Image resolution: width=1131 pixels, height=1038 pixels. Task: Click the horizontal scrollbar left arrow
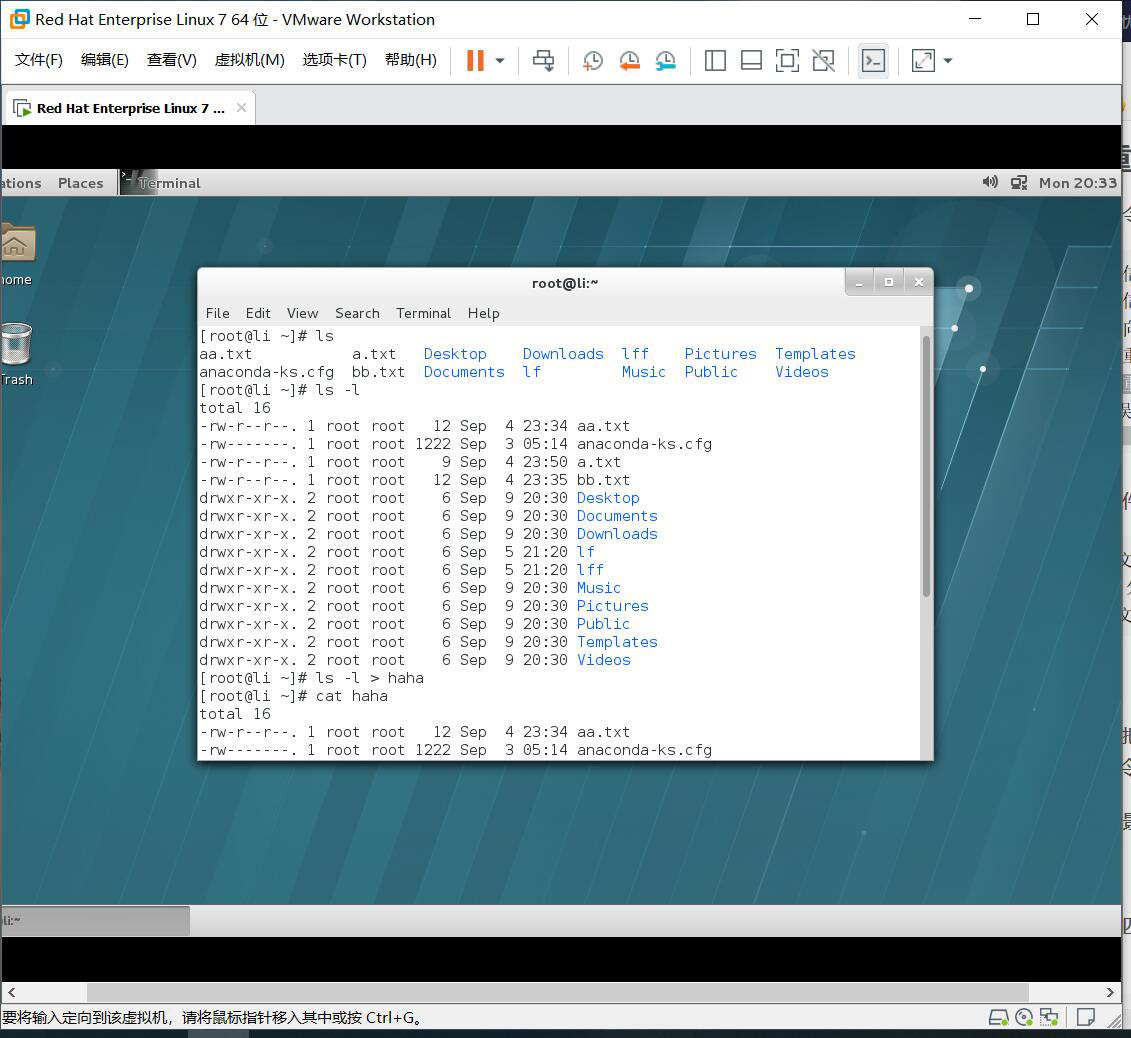(x=12, y=992)
